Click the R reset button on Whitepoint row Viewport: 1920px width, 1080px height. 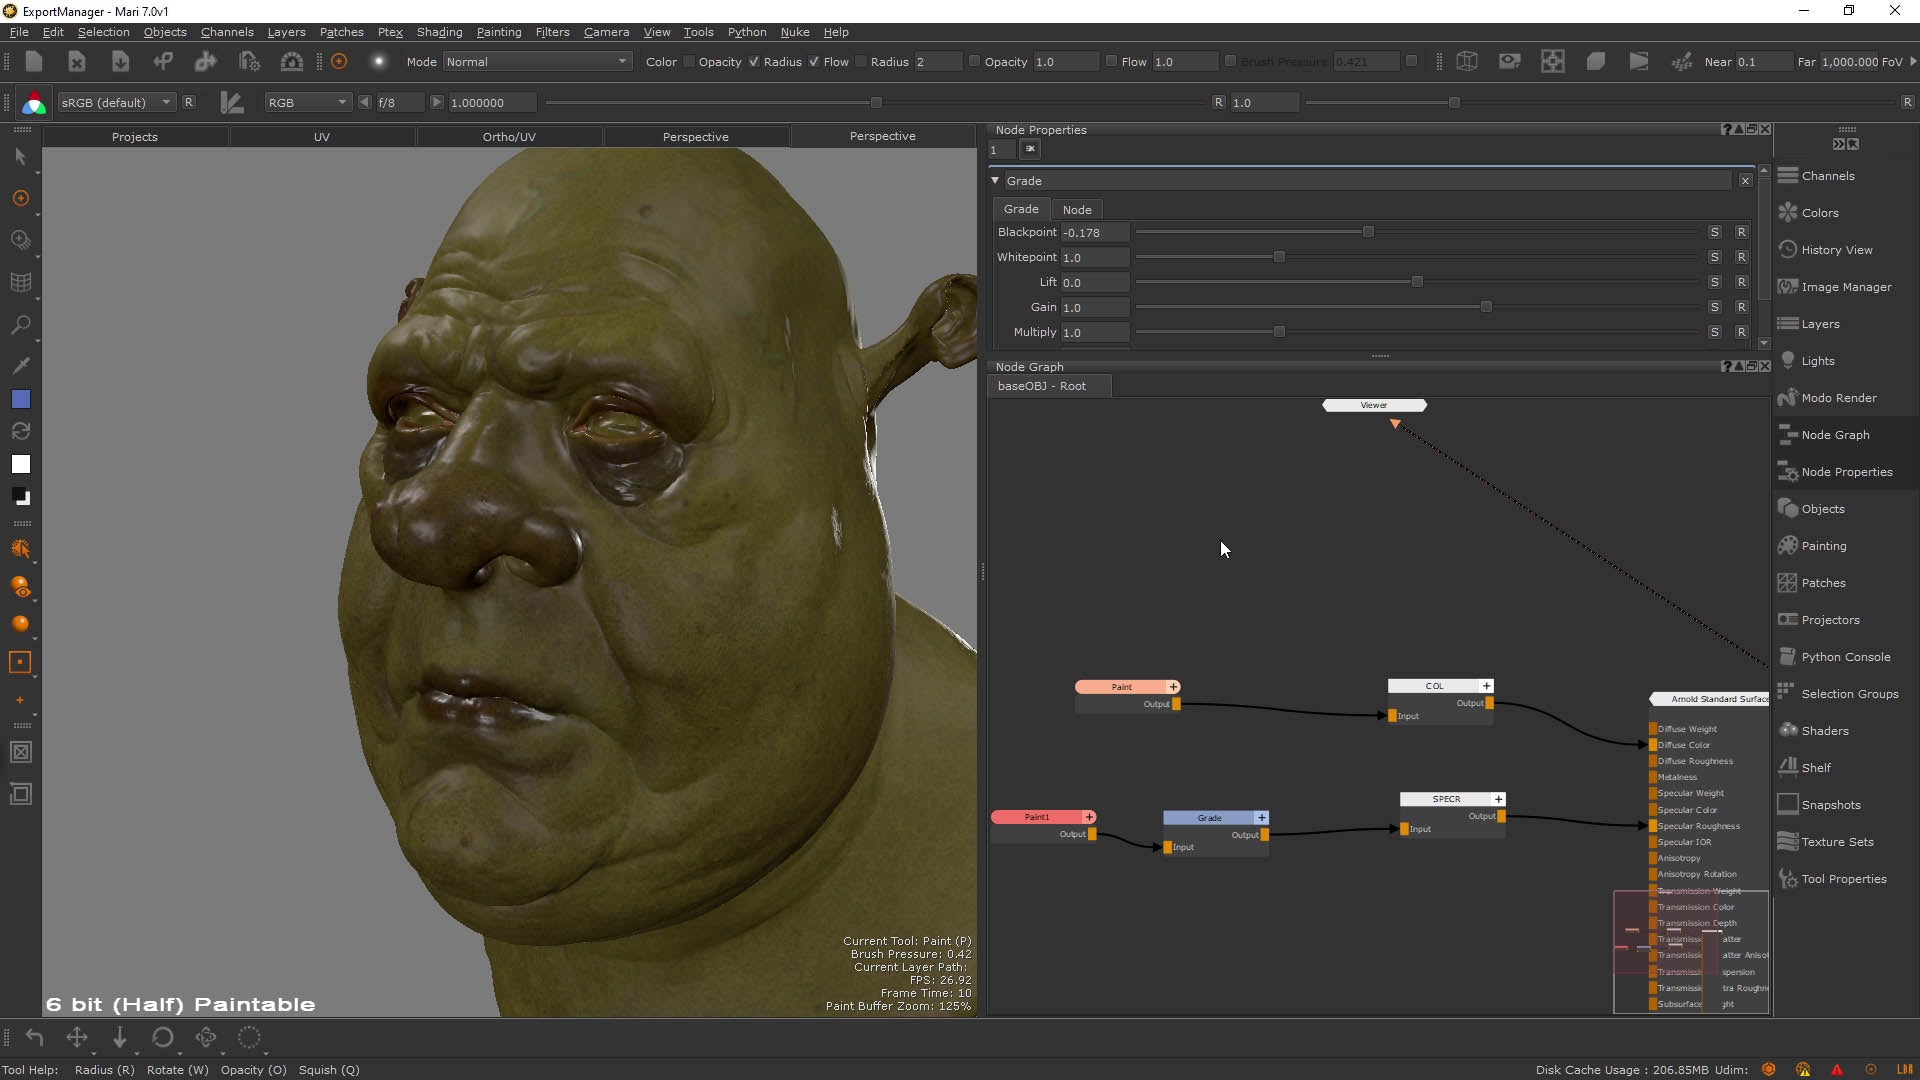(1741, 257)
